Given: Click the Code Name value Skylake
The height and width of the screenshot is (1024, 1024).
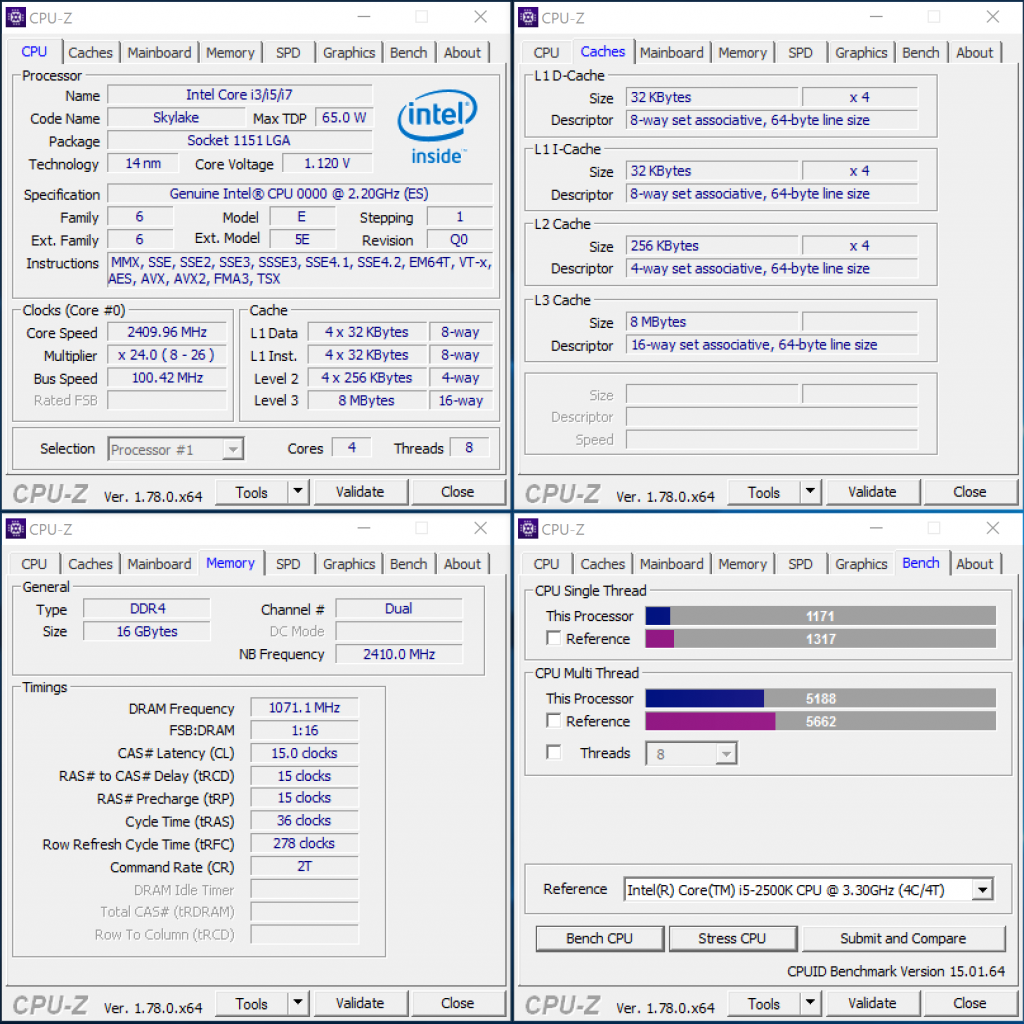Looking at the screenshot, I should 176,118.
